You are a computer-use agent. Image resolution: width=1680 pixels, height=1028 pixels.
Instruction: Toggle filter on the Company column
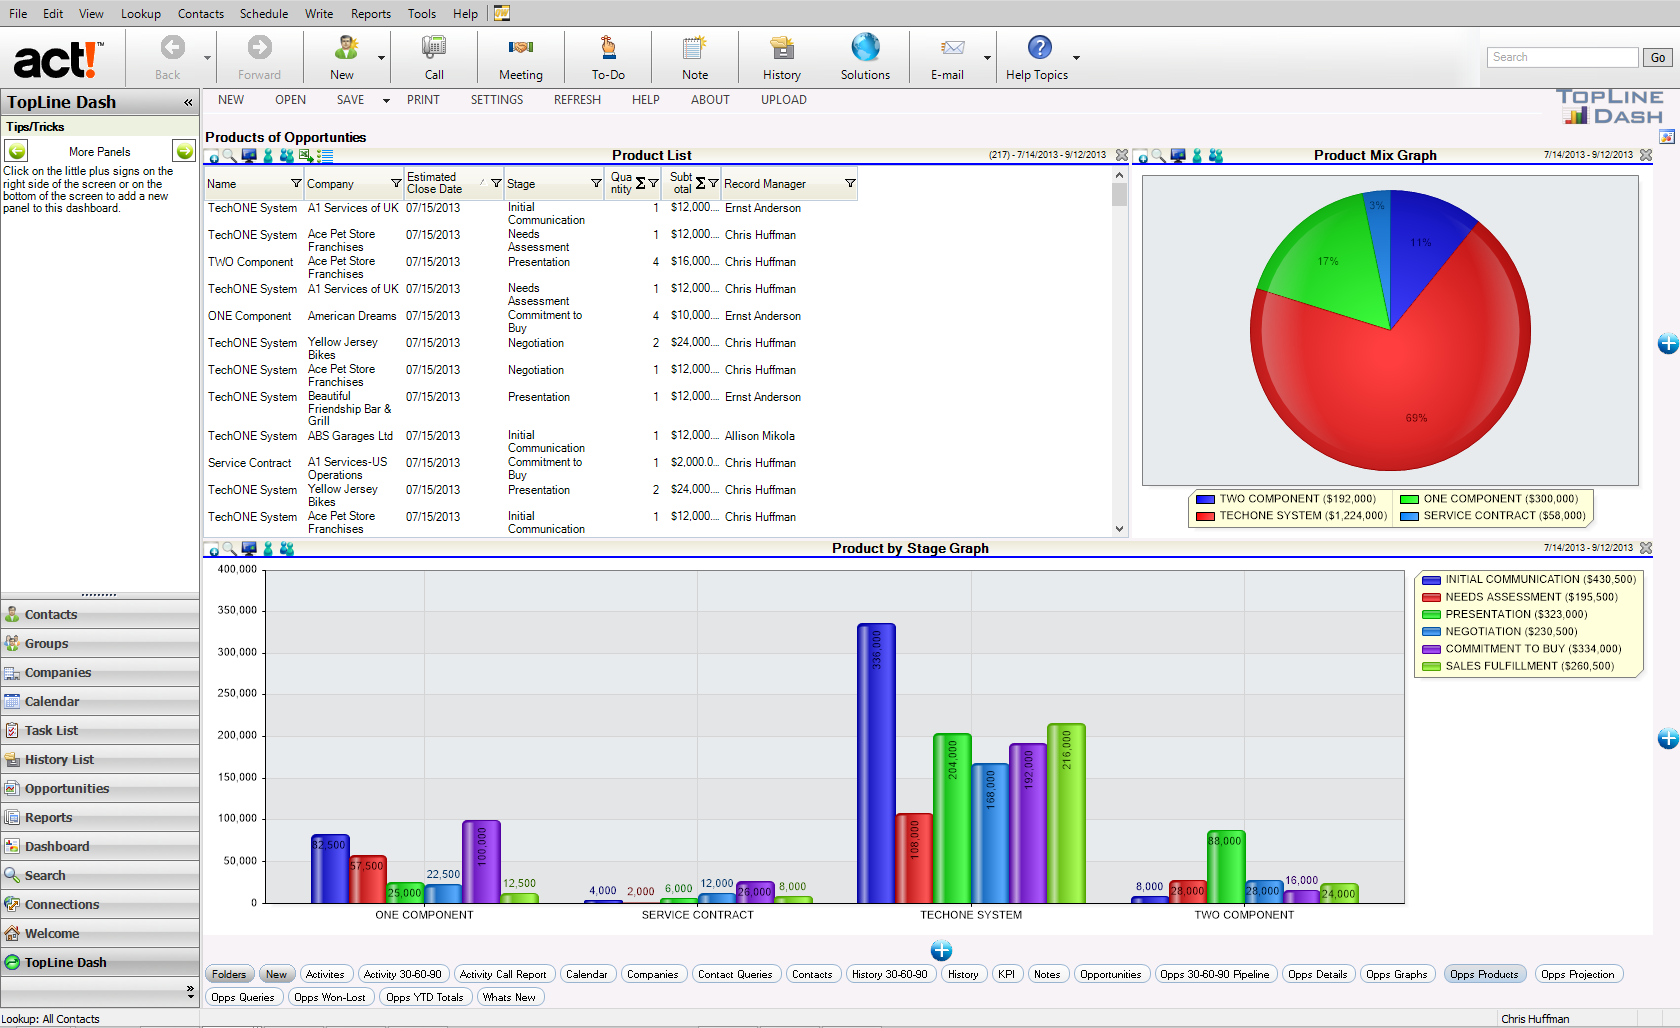pyautogui.click(x=396, y=184)
